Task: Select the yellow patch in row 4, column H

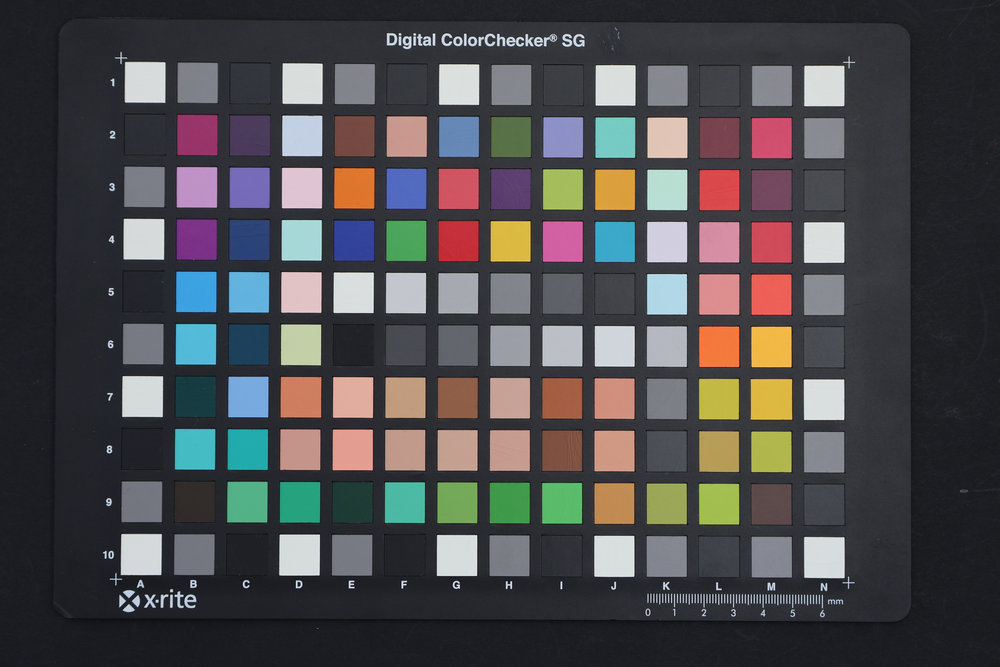Action: pyautogui.click(x=511, y=241)
